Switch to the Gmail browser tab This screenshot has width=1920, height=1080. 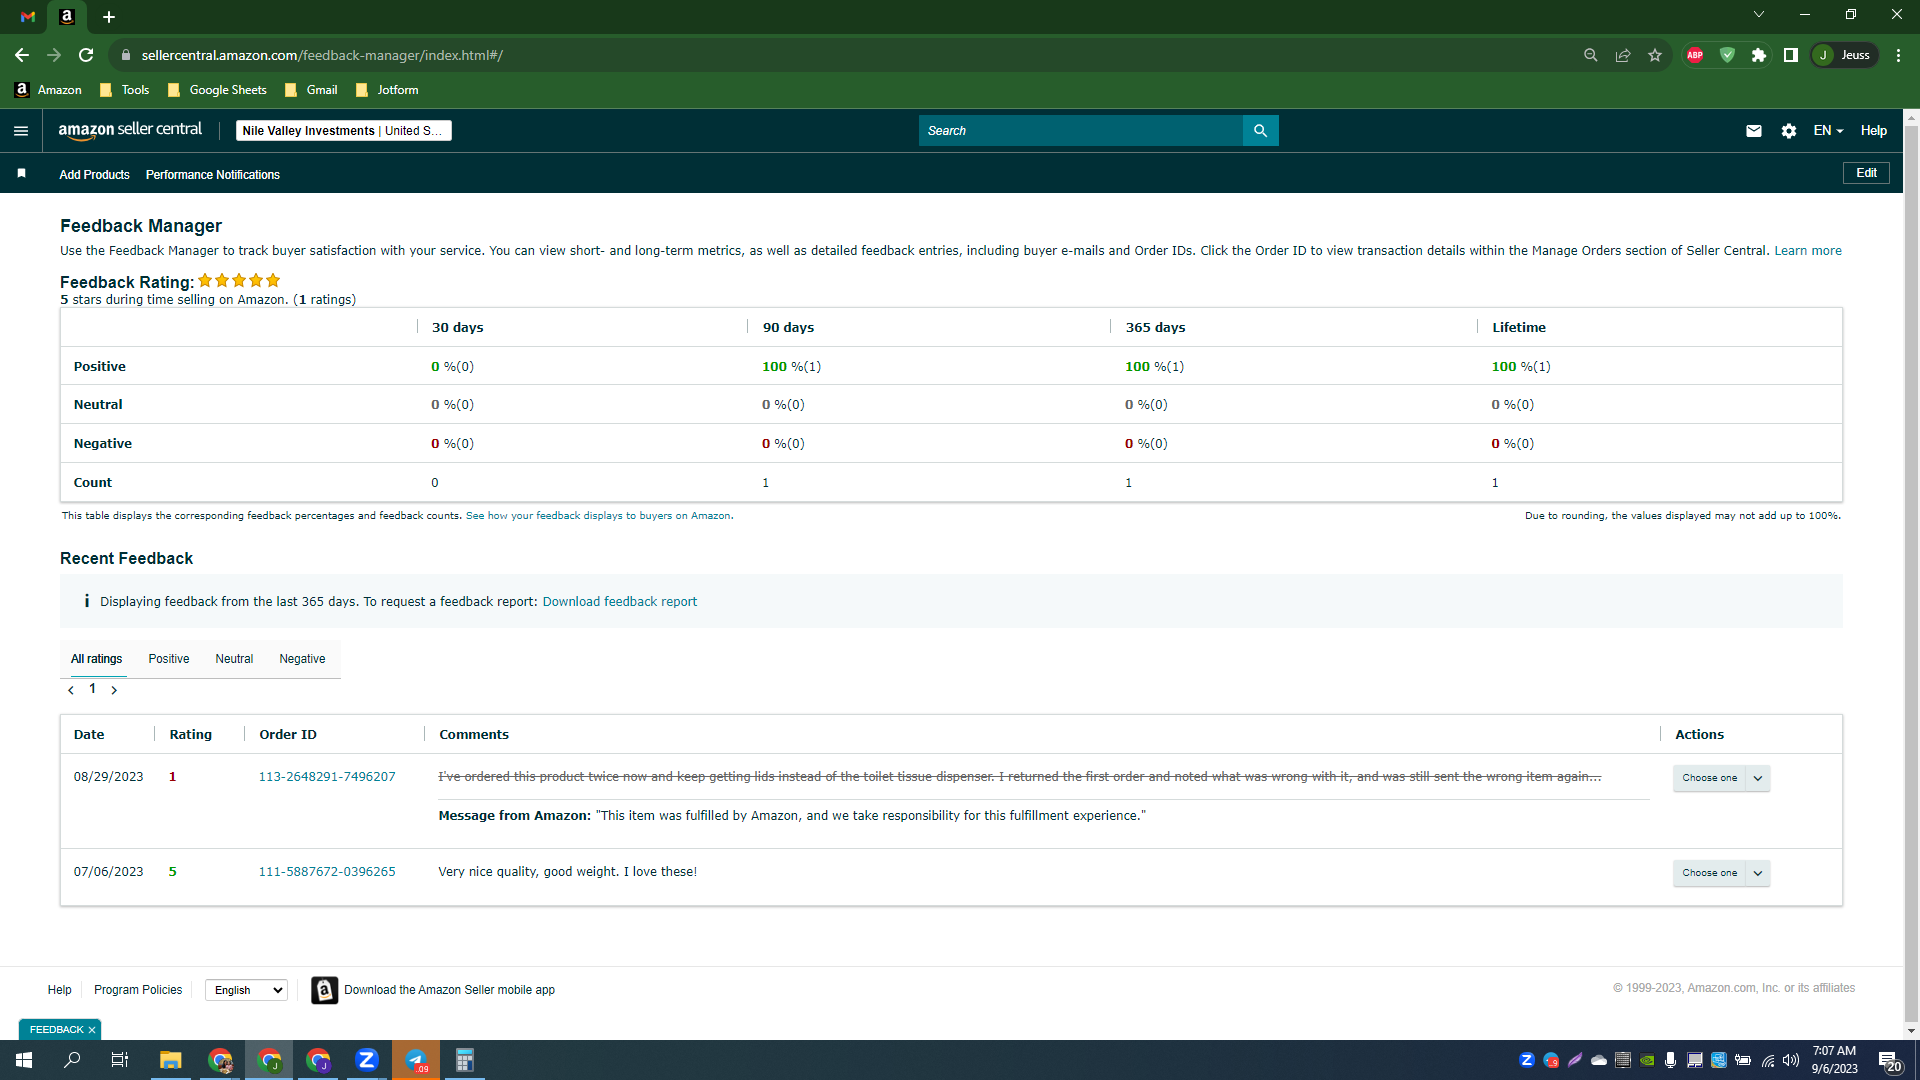pyautogui.click(x=28, y=17)
